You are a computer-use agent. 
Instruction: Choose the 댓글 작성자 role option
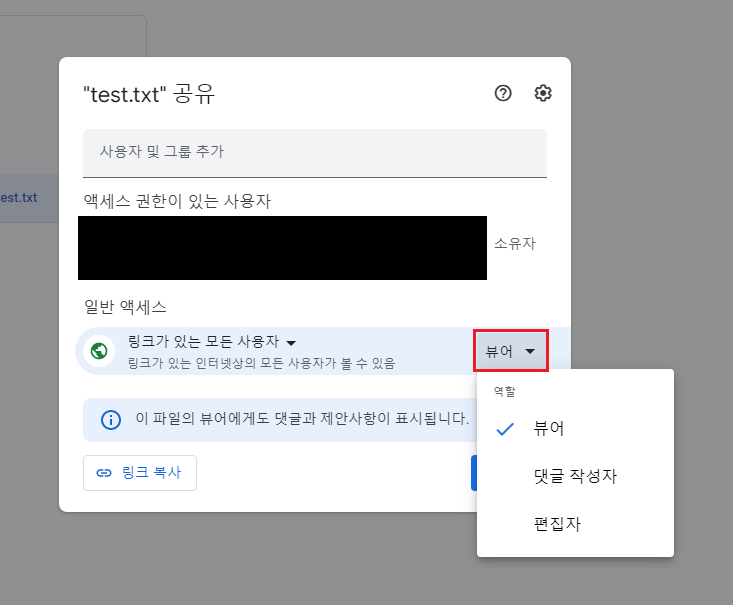point(575,476)
